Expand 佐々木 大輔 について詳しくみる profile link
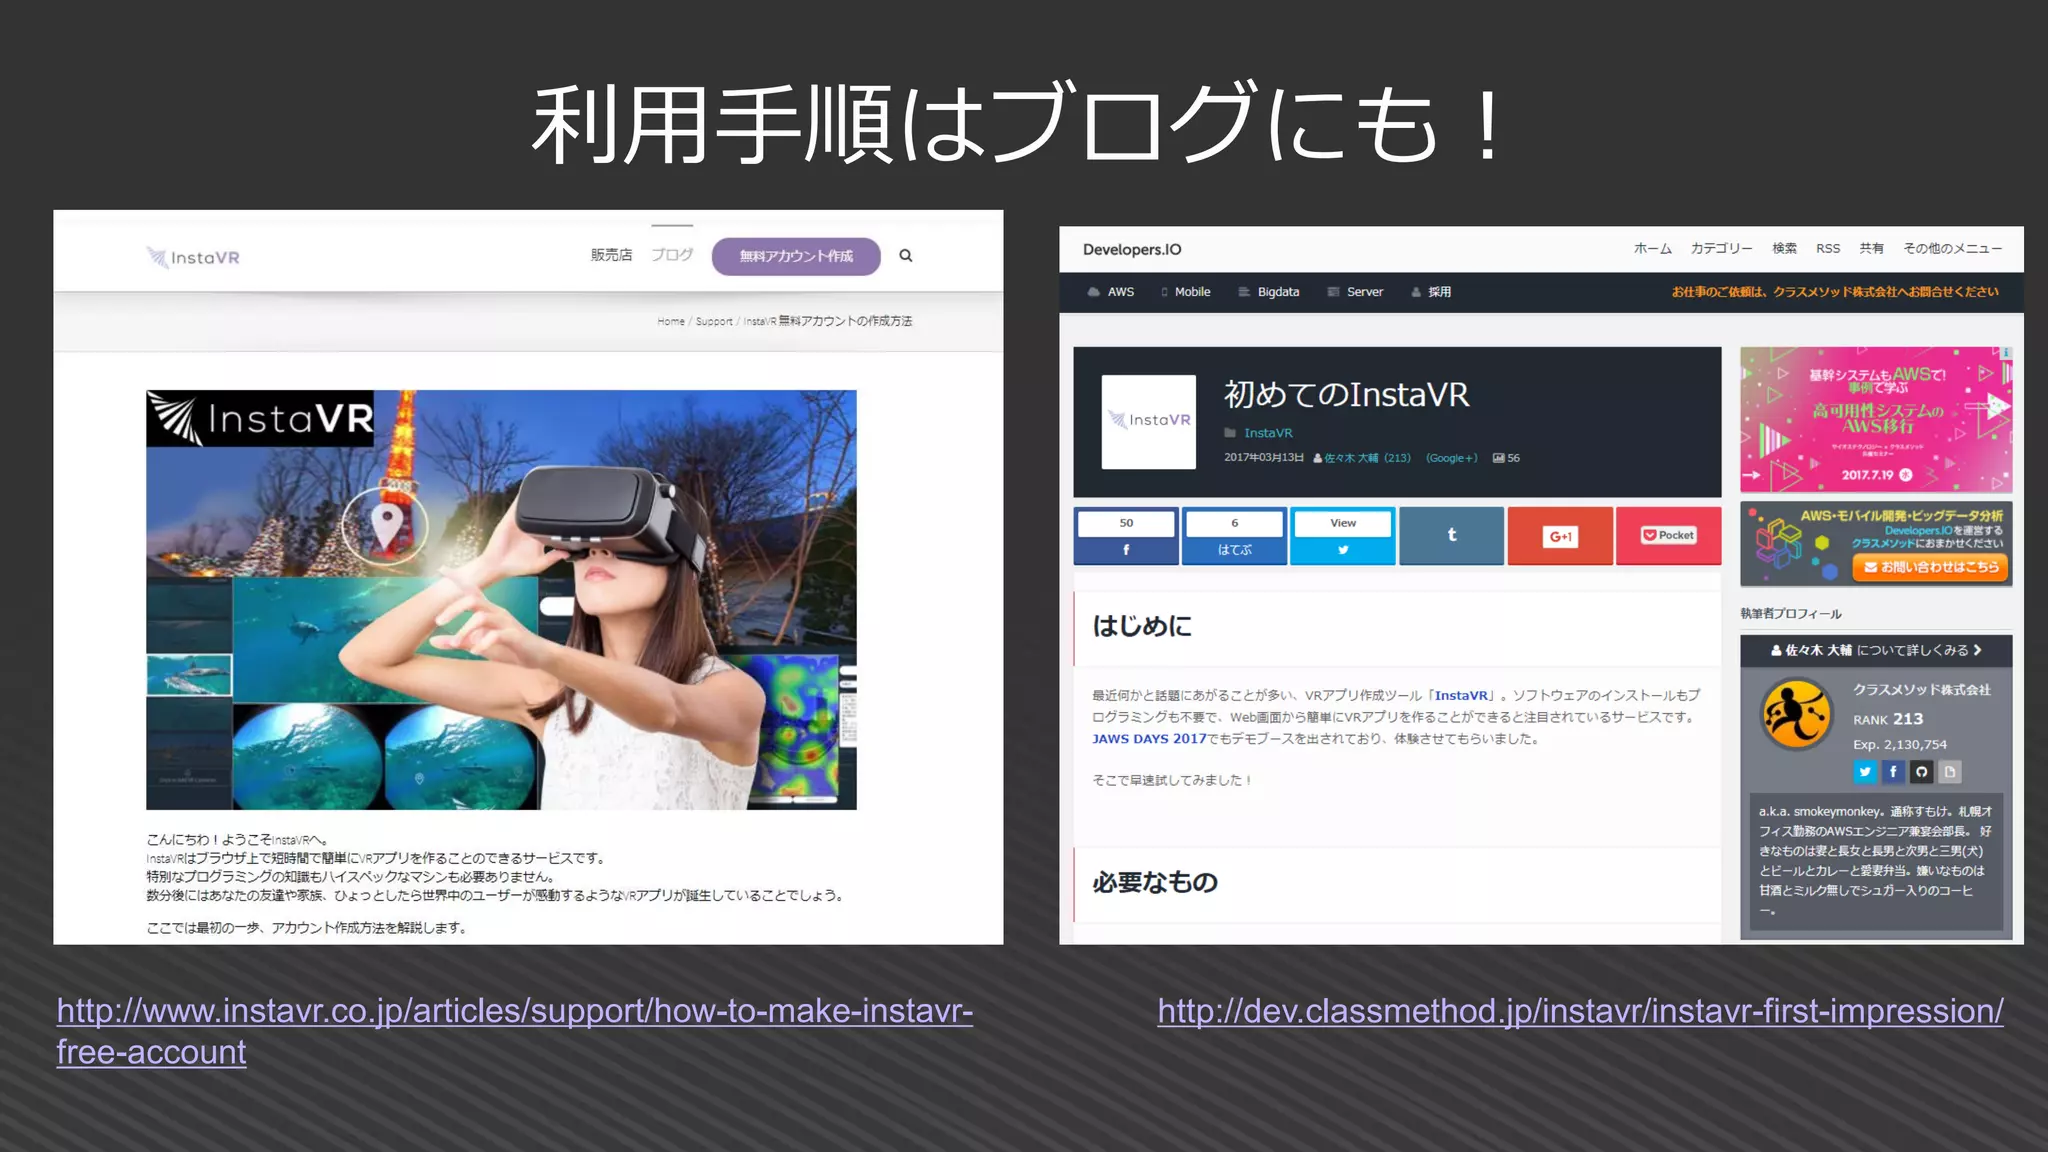The image size is (2048, 1152). pos(1876,650)
